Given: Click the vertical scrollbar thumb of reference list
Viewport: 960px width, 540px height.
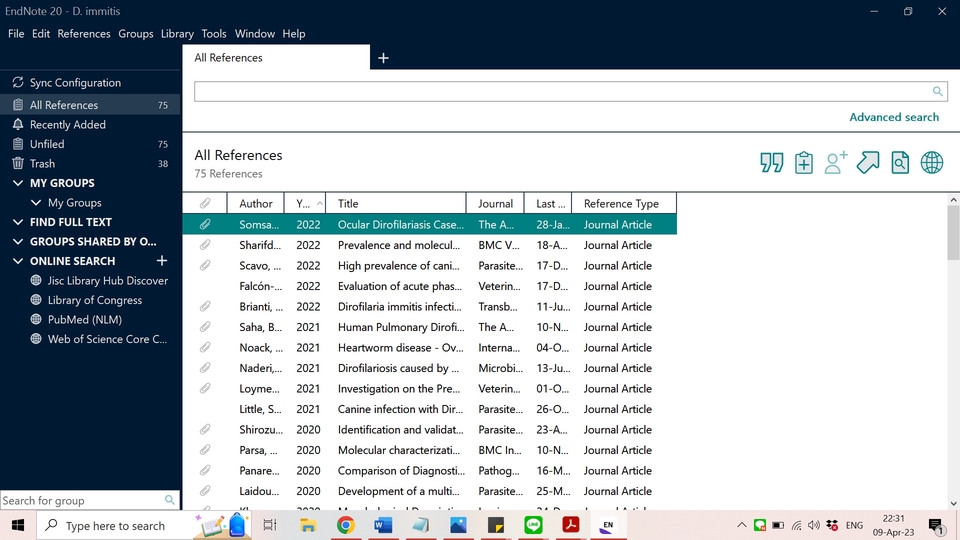Looking at the screenshot, I should click(x=953, y=233).
